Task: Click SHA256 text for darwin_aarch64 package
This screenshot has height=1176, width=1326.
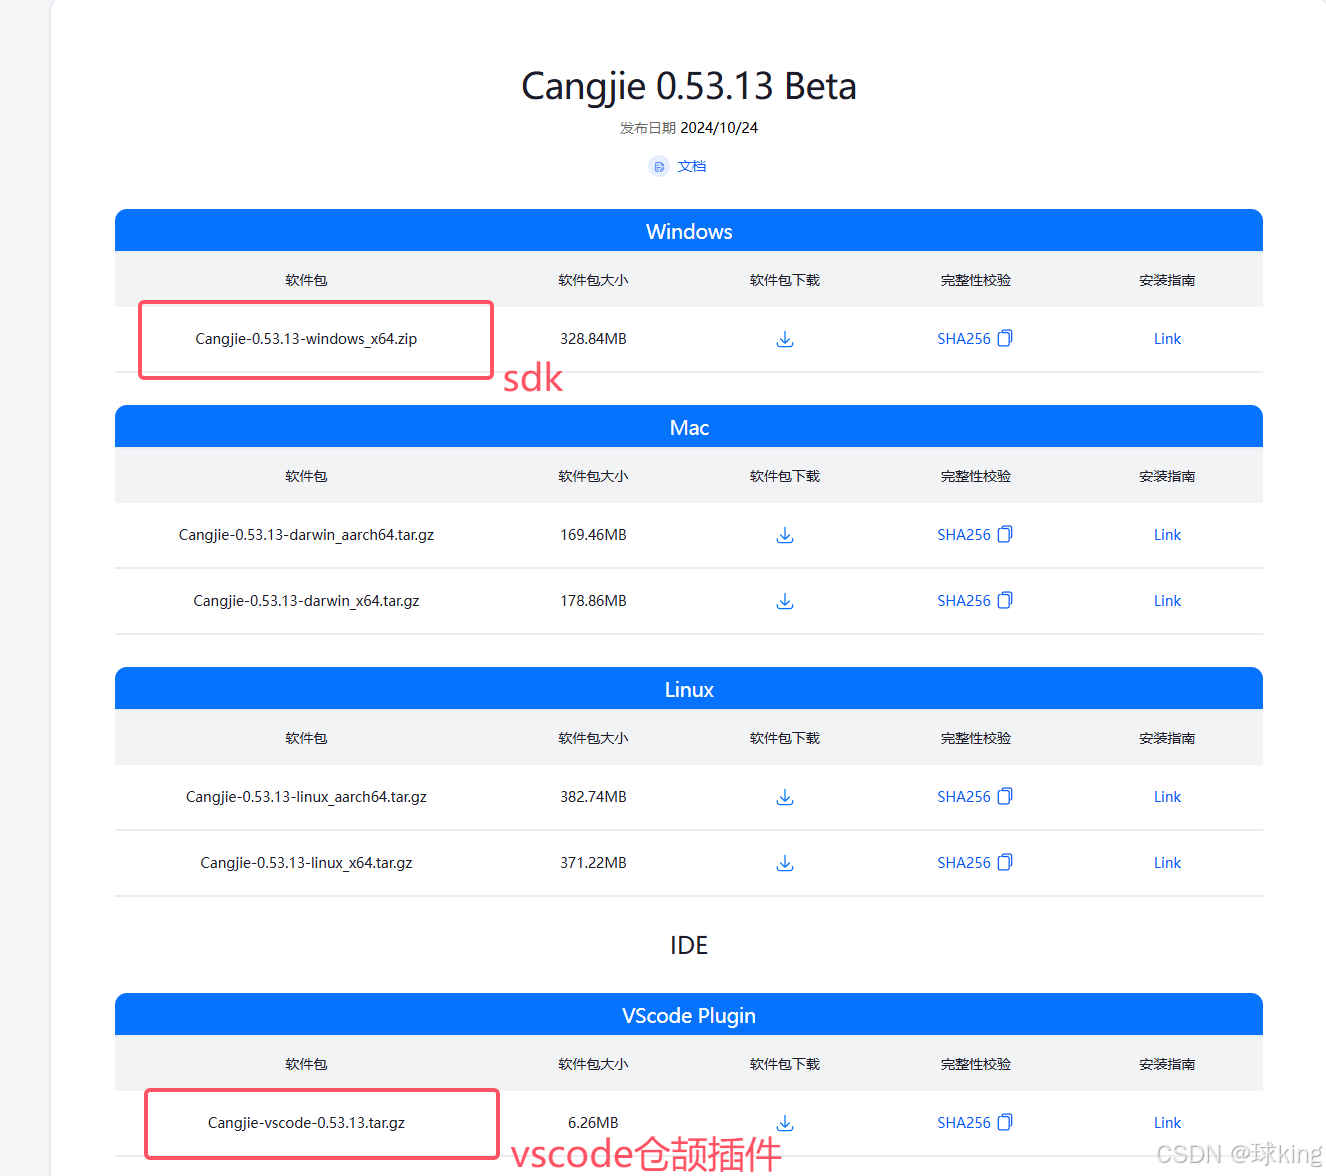Action: (964, 535)
